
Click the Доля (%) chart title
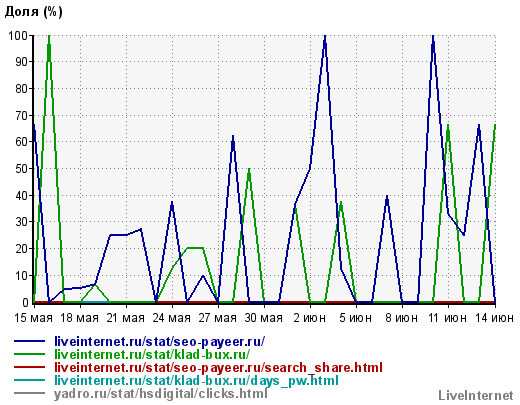pyautogui.click(x=33, y=12)
